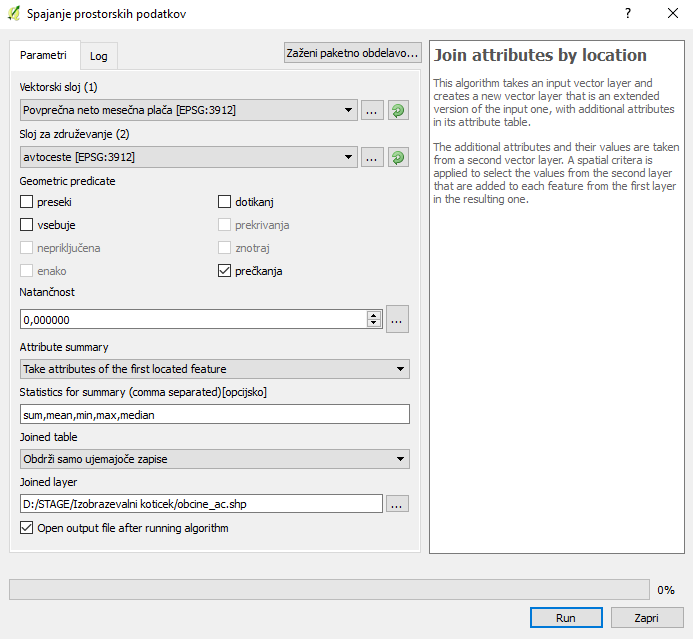Image resolution: width=693 pixels, height=639 pixels.
Task: Click the Statistics for summary text field
Action: [214, 414]
